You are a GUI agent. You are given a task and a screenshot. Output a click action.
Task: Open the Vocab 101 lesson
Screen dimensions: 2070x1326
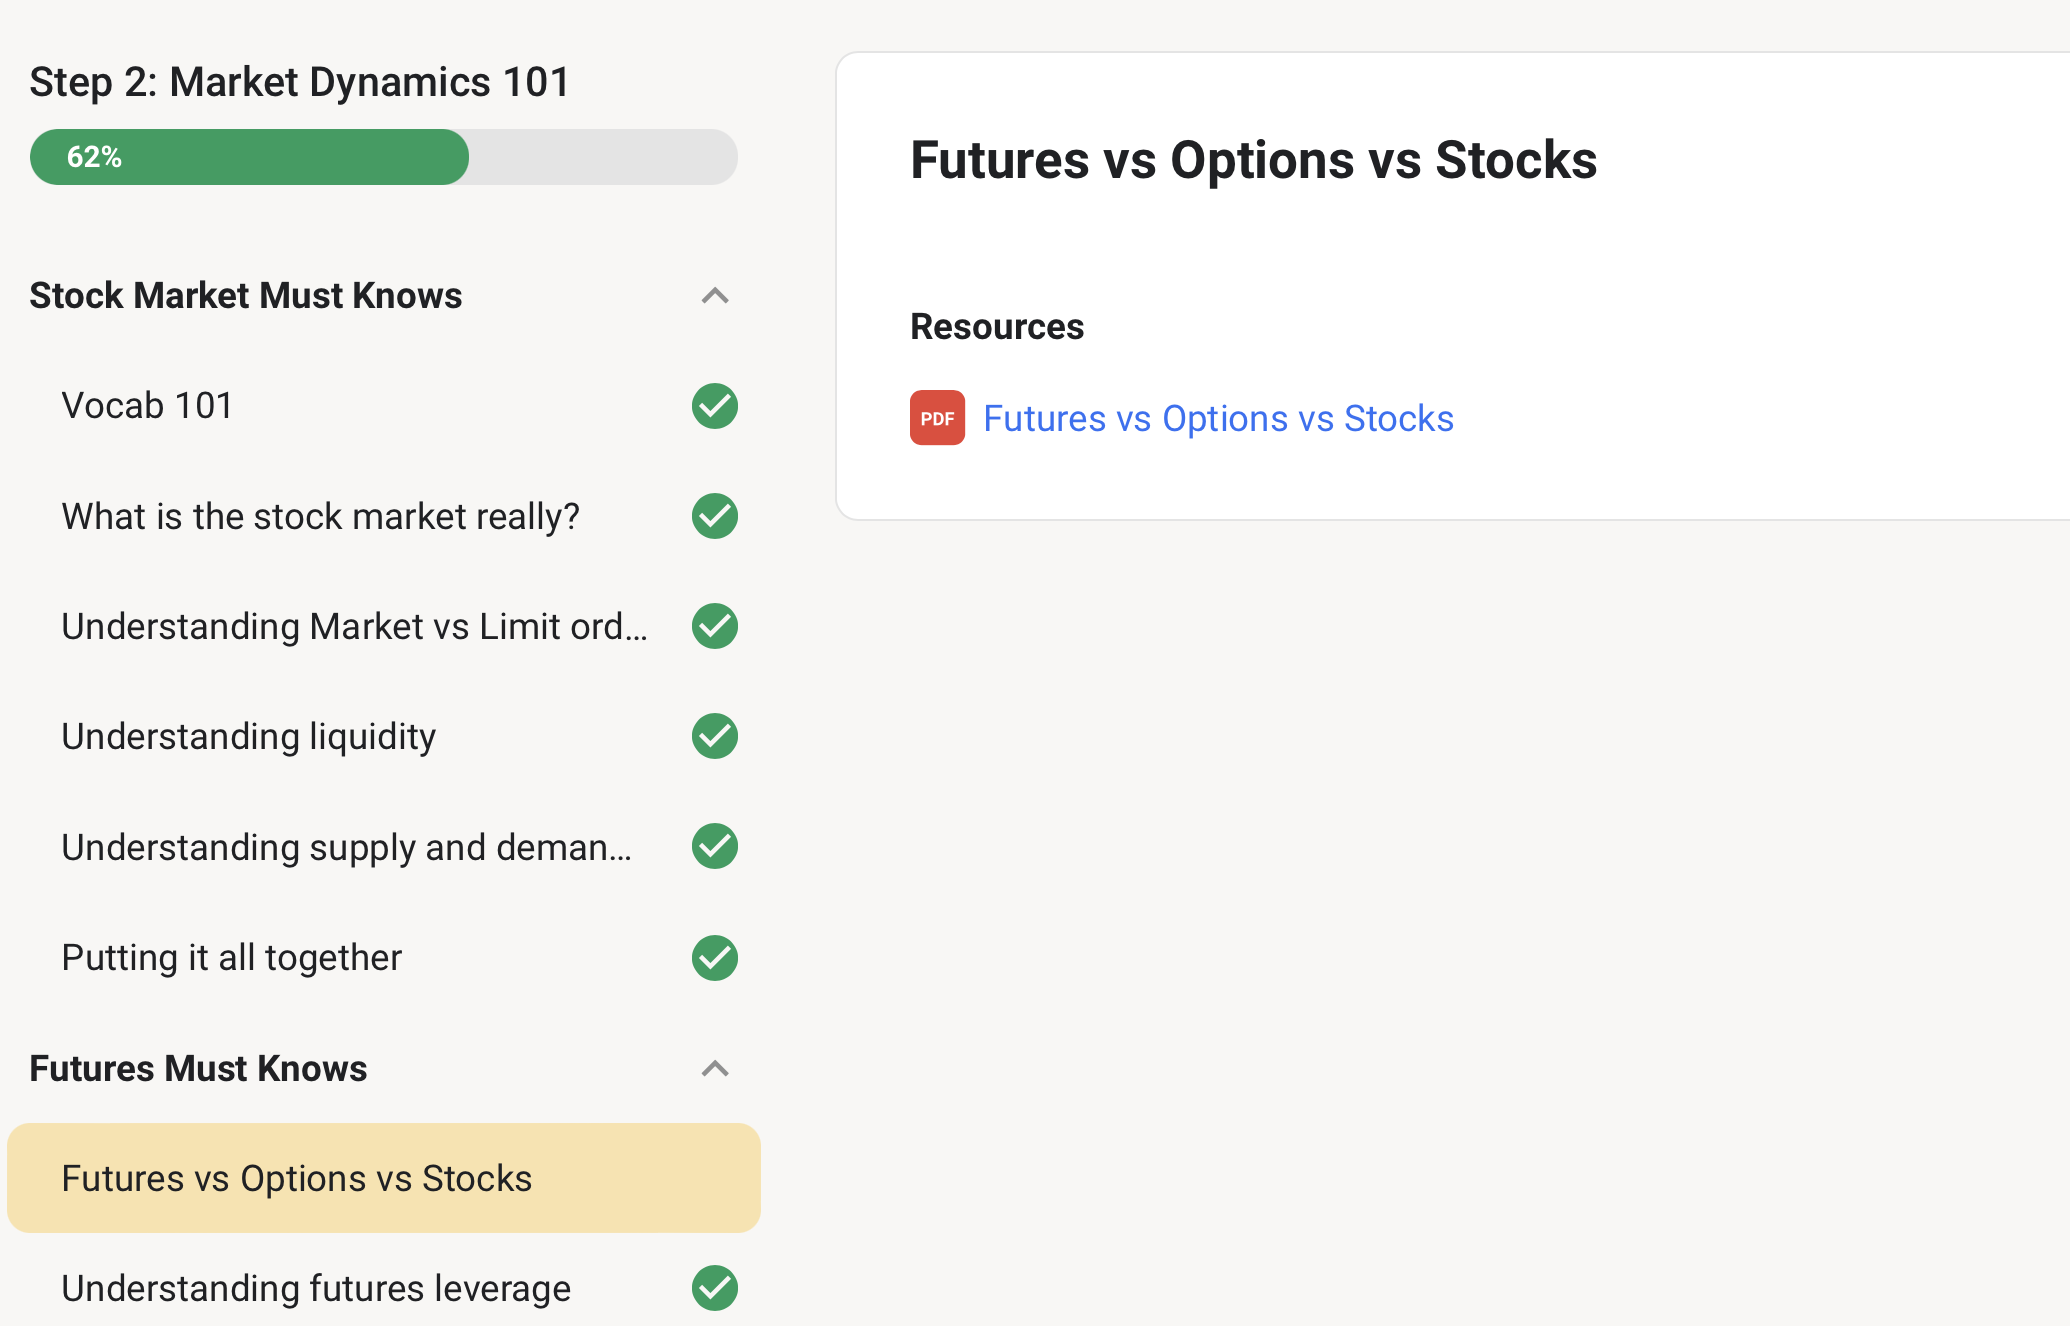[x=147, y=405]
